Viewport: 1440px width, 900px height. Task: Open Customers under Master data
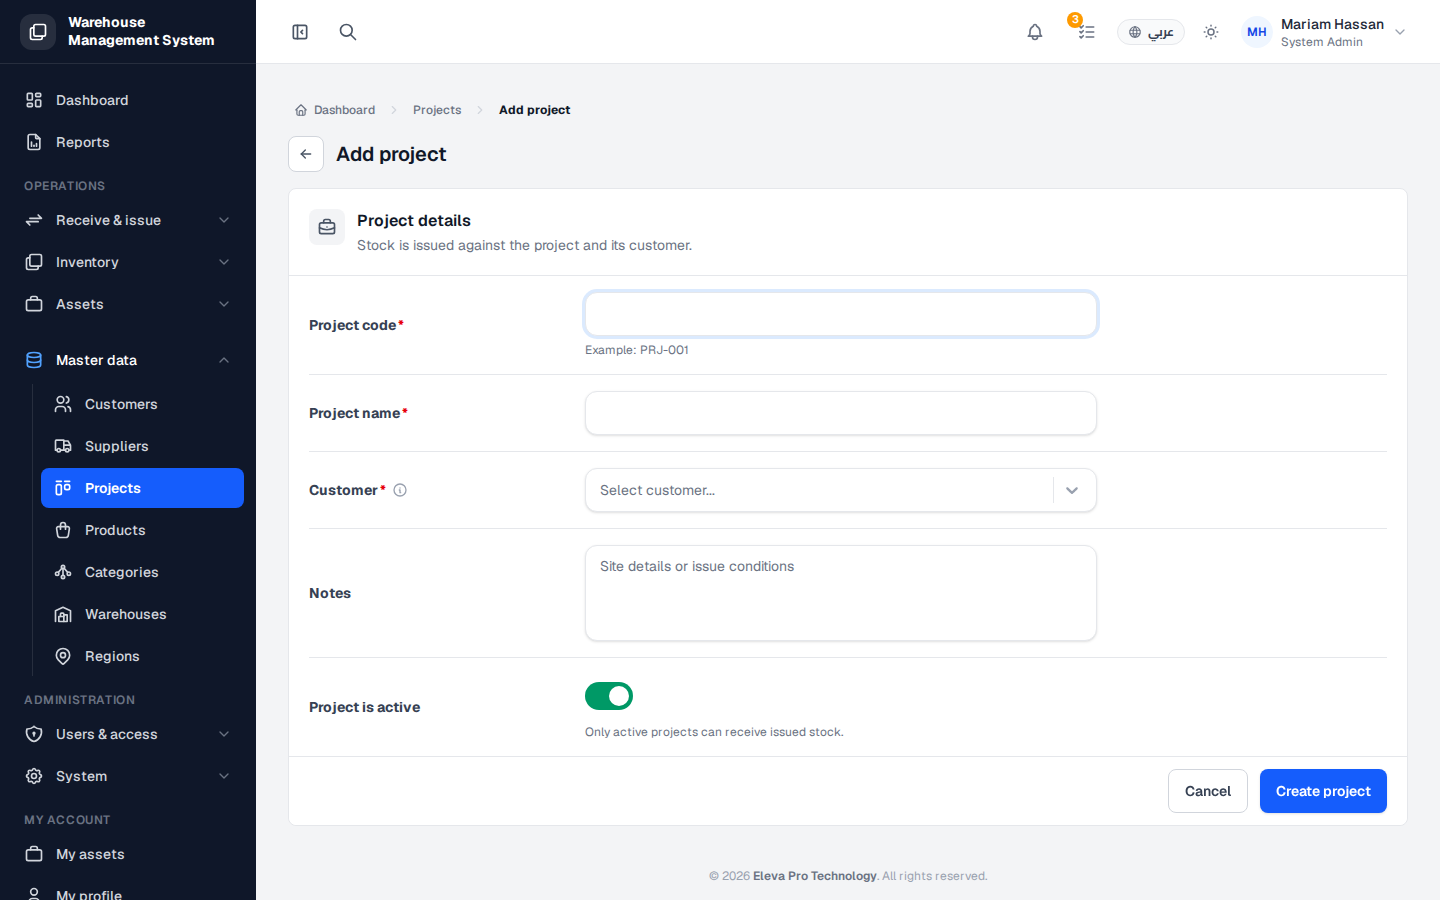(x=142, y=404)
